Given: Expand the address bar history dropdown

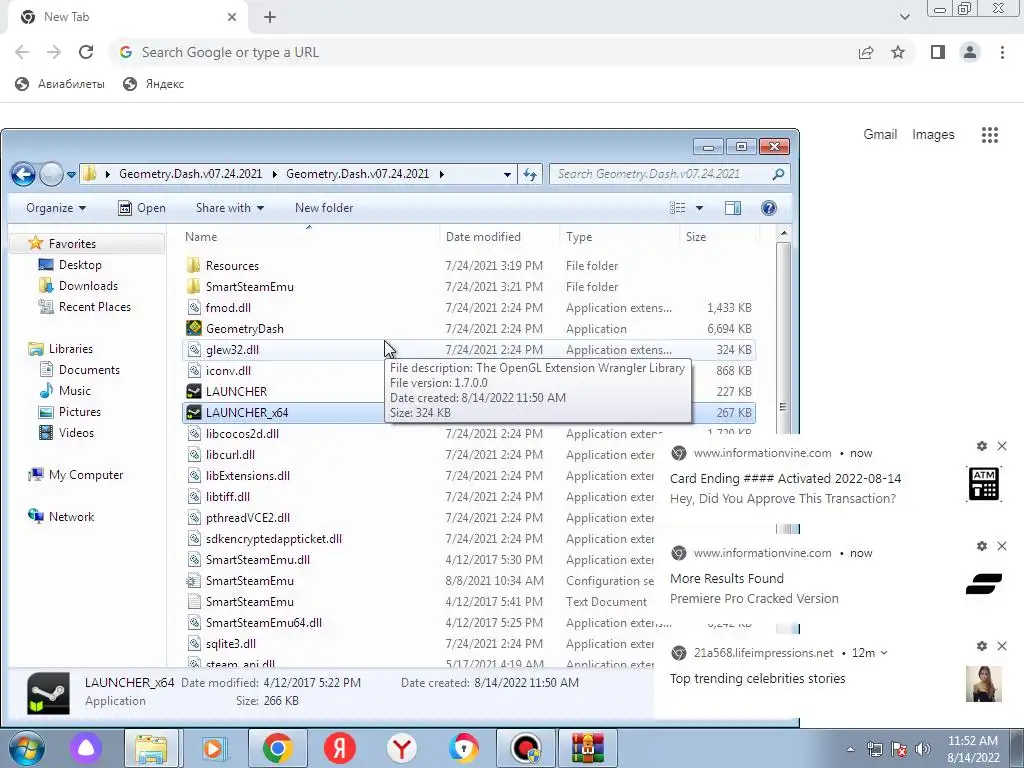Looking at the screenshot, I should point(507,174).
